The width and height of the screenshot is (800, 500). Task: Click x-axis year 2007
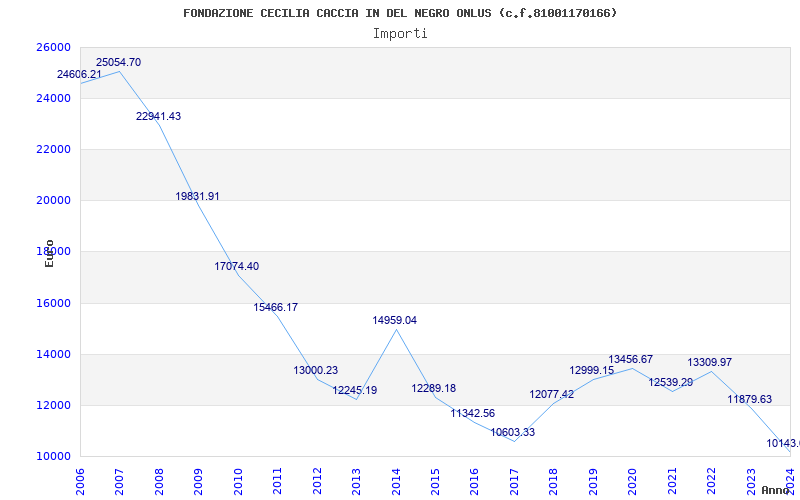click(x=119, y=482)
